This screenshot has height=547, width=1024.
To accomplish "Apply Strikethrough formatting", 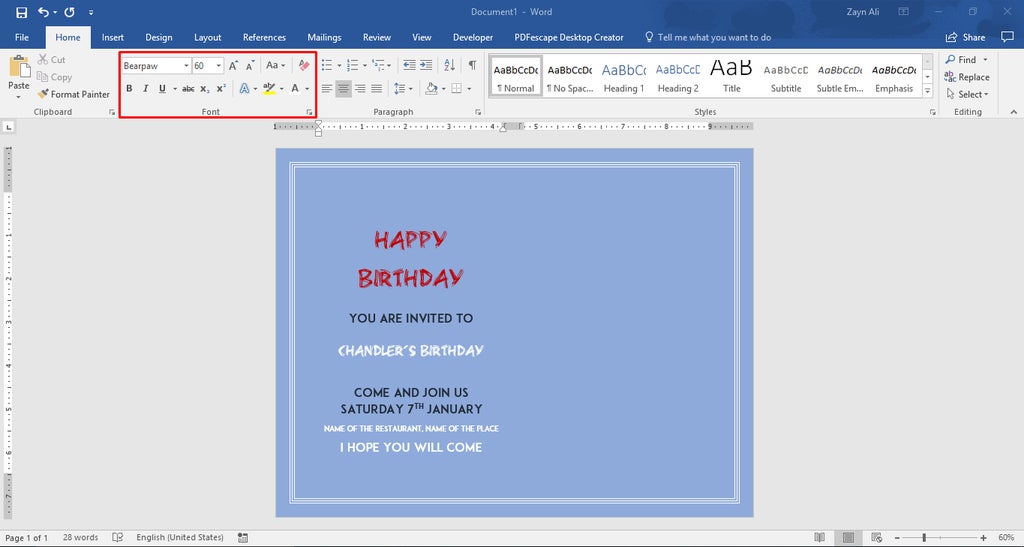I will pyautogui.click(x=188, y=89).
